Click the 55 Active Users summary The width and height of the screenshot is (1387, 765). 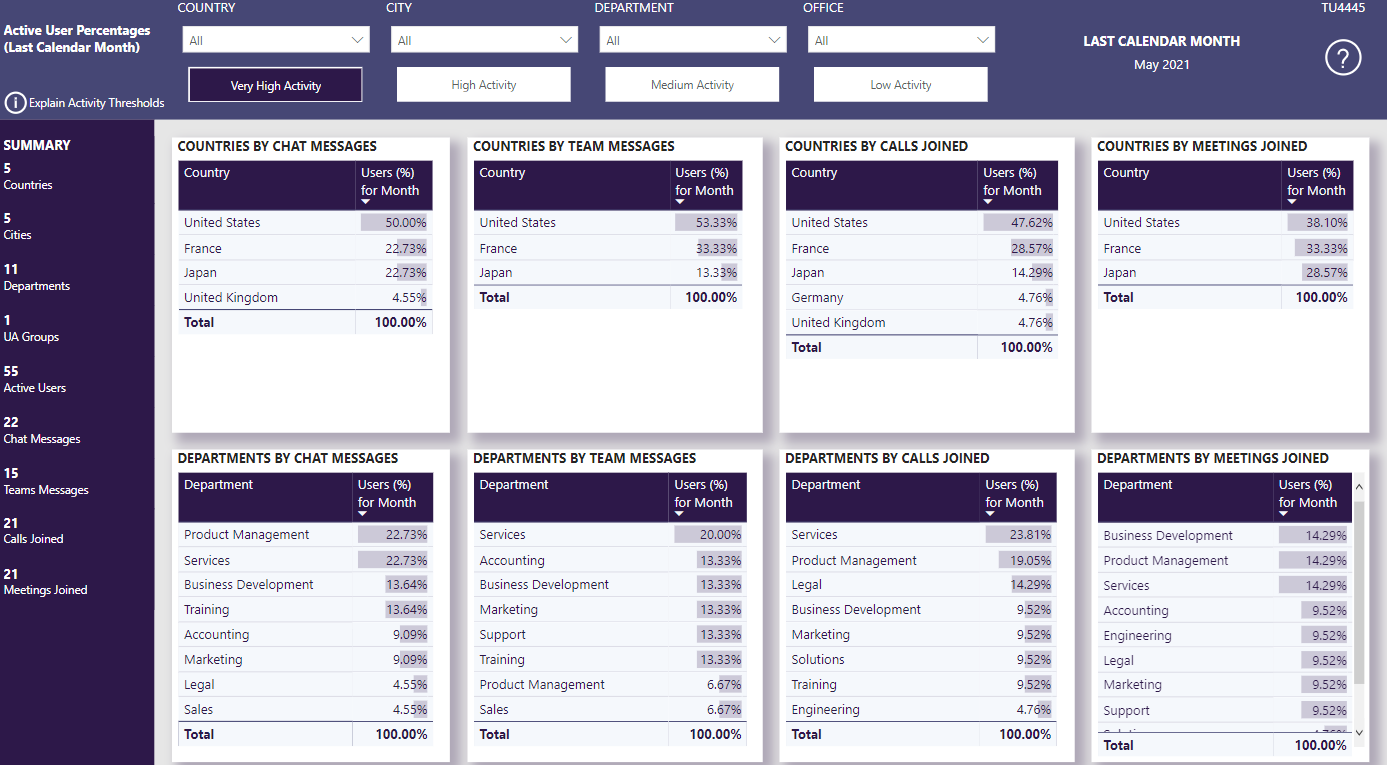35,379
